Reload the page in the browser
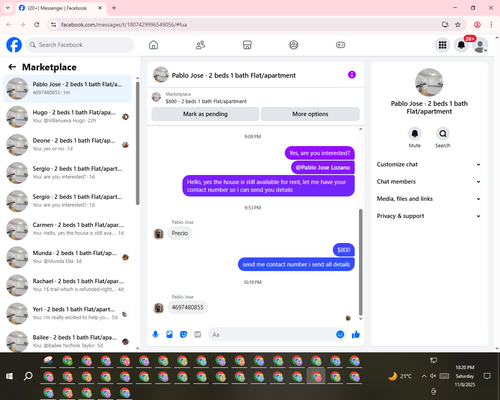 point(37,25)
